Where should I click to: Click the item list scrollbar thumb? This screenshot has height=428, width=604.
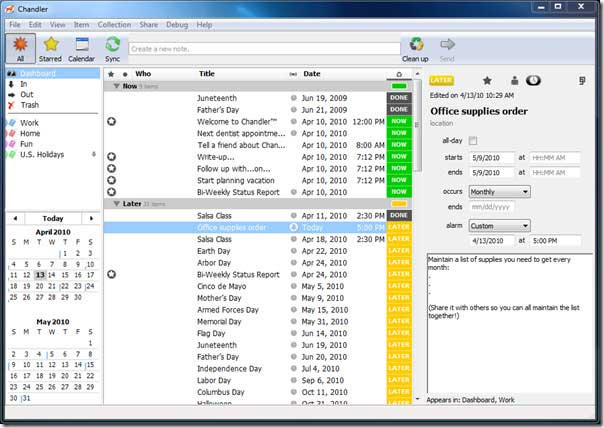[x=417, y=126]
